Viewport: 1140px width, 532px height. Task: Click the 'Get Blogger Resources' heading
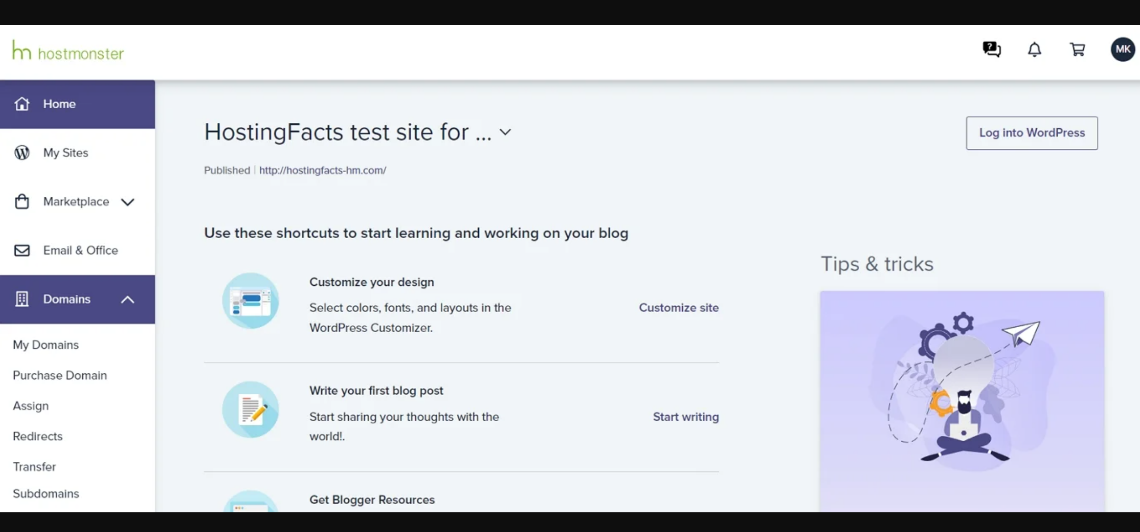pos(372,500)
